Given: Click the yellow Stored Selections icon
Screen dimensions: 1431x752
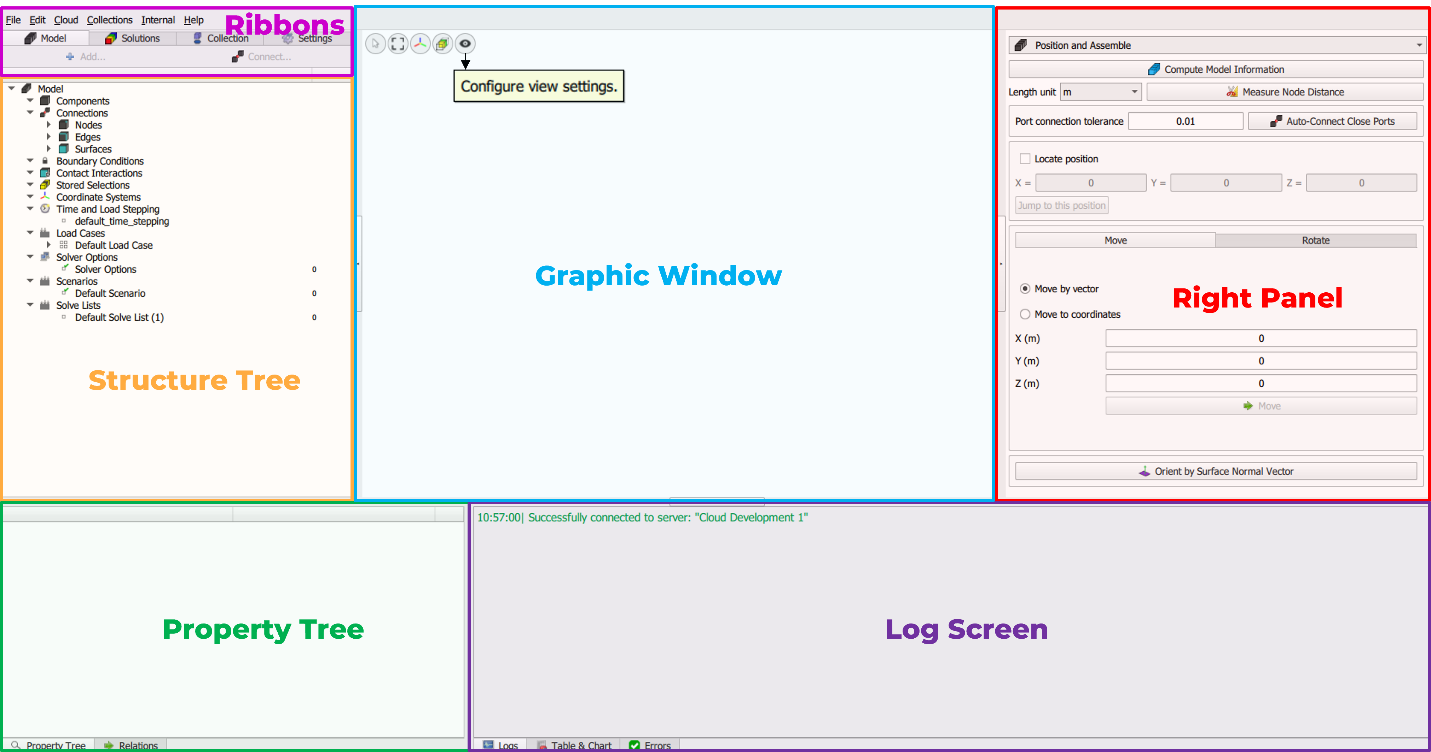Looking at the screenshot, I should (45, 185).
